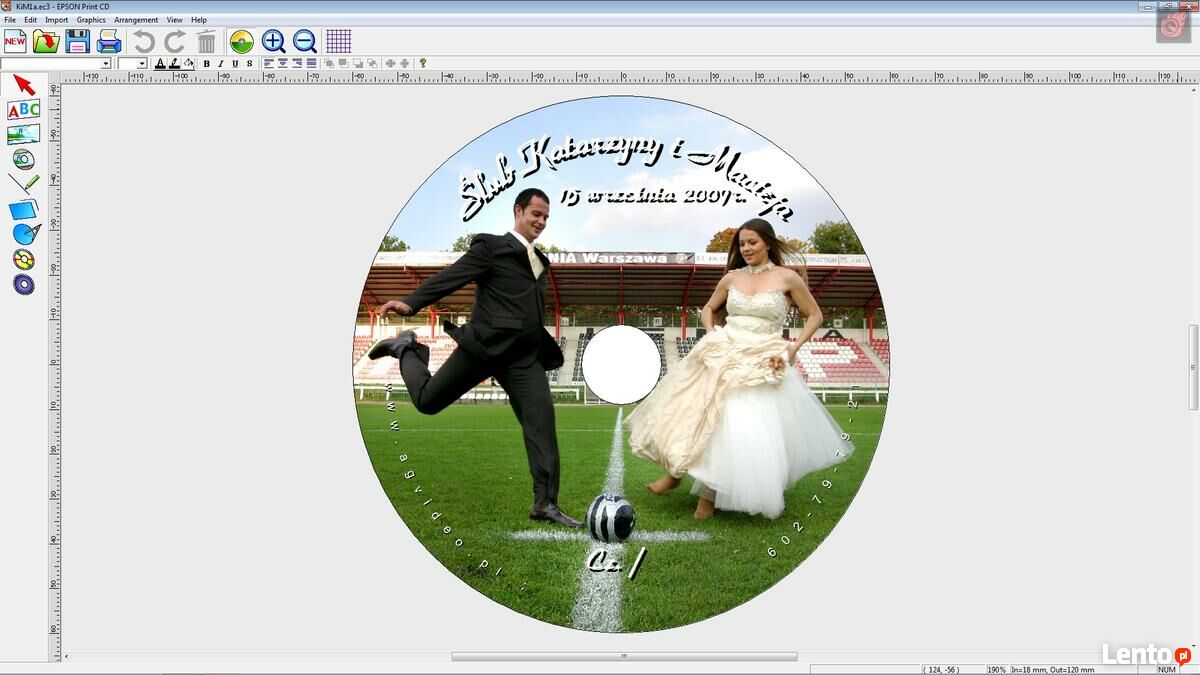Click the horizontal scrollbar at the bottom
Image resolution: width=1200 pixels, height=675 pixels.
click(x=624, y=657)
